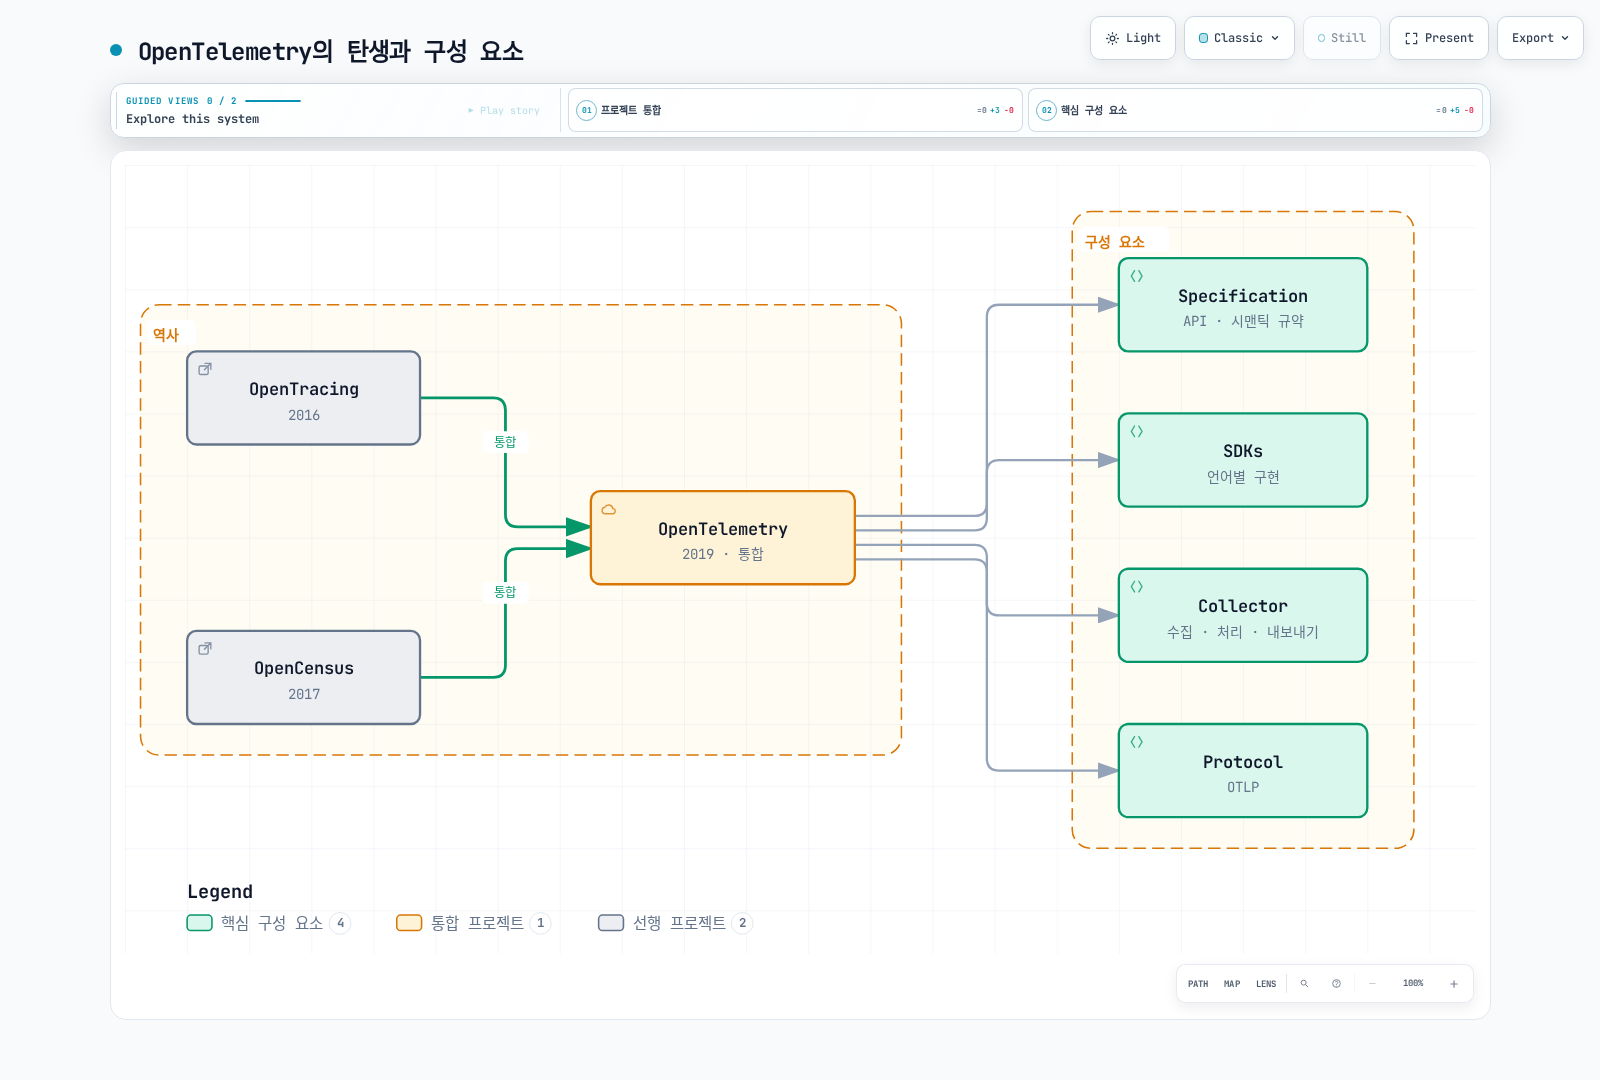
Task: Open guided view 01 프로젝트 통합
Action: [x=795, y=110]
